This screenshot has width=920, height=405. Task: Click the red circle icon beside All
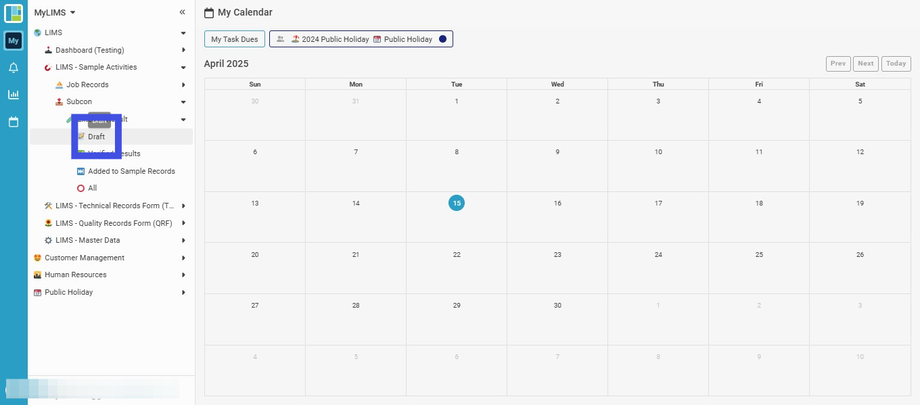81,188
